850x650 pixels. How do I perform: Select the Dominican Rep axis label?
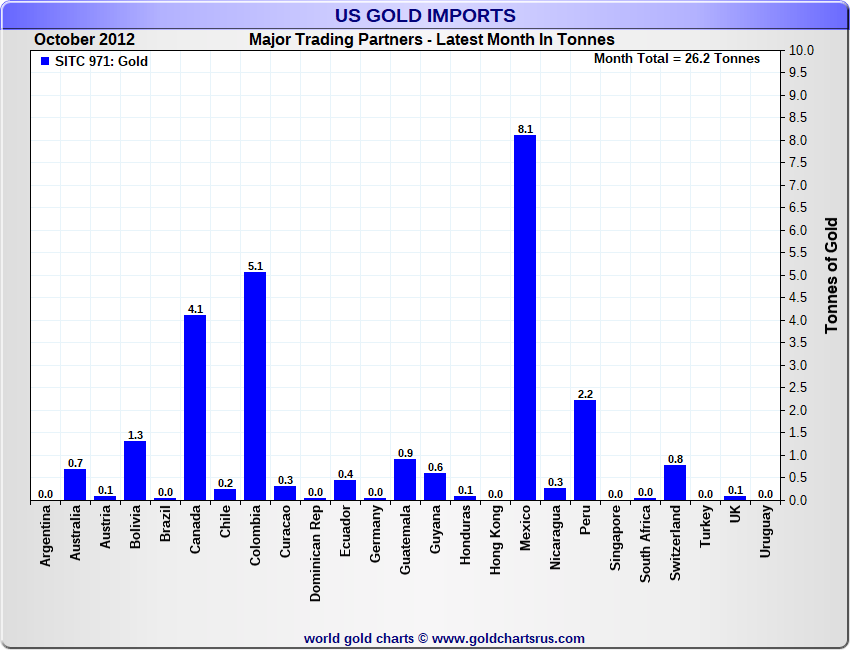click(x=315, y=553)
